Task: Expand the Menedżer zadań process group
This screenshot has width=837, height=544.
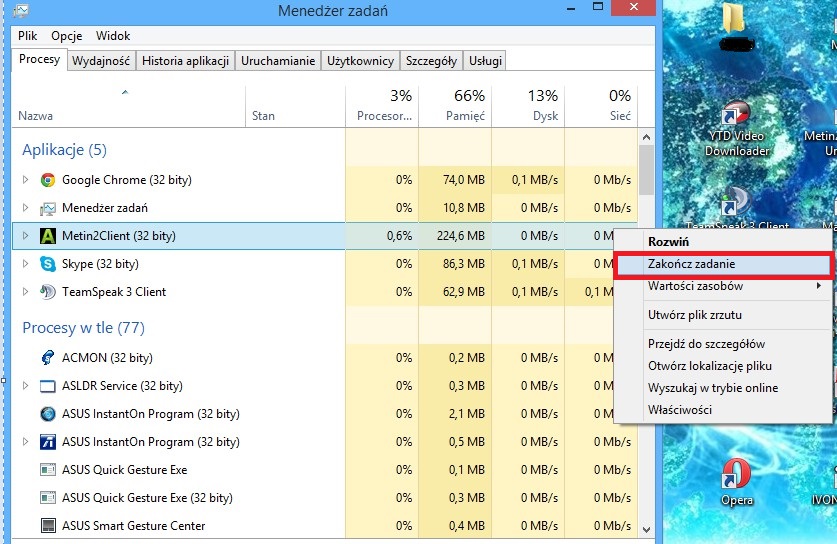Action: (x=25, y=208)
